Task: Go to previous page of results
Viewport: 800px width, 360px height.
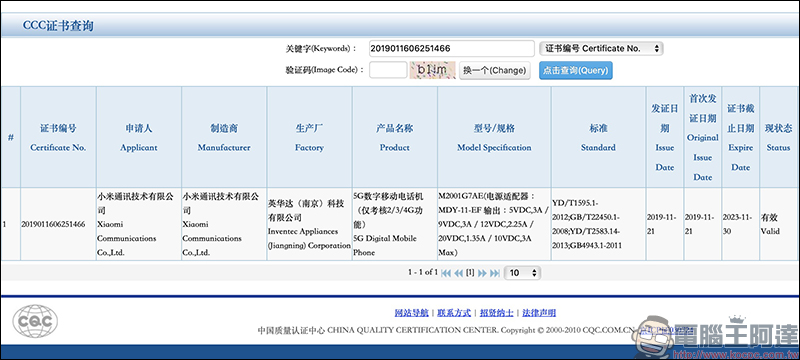Action: tap(459, 273)
